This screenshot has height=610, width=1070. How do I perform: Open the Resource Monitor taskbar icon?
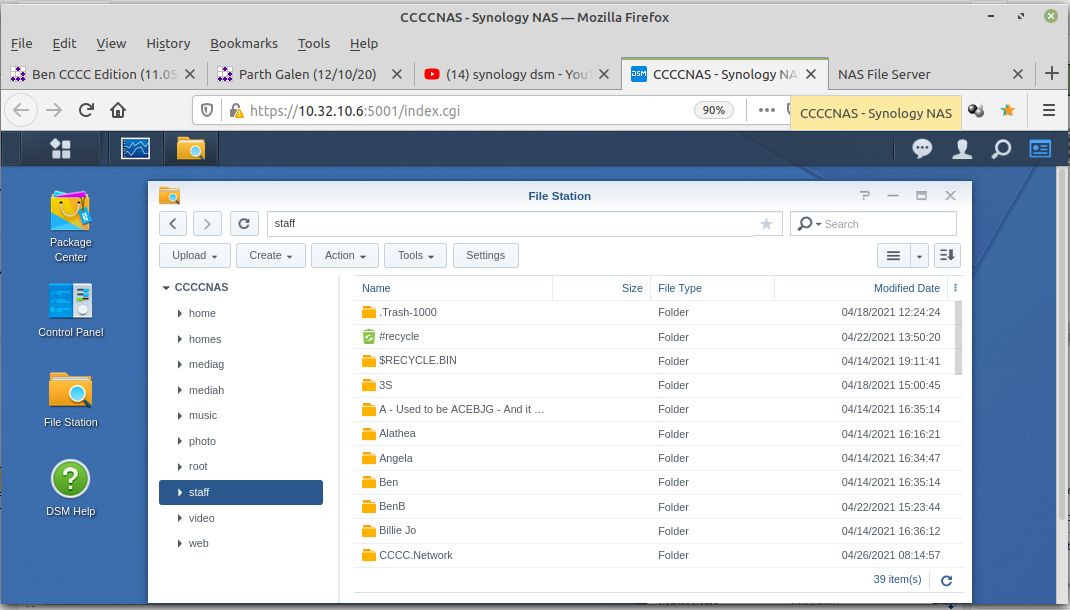pos(135,149)
